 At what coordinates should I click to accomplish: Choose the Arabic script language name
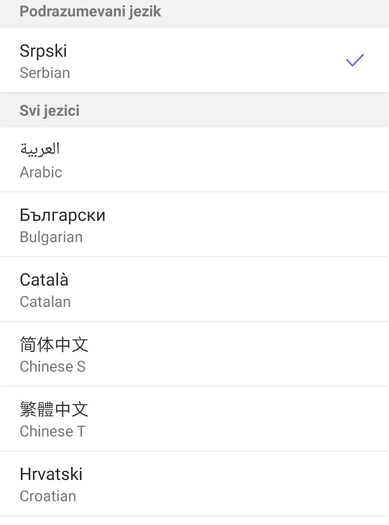pyautogui.click(x=40, y=149)
